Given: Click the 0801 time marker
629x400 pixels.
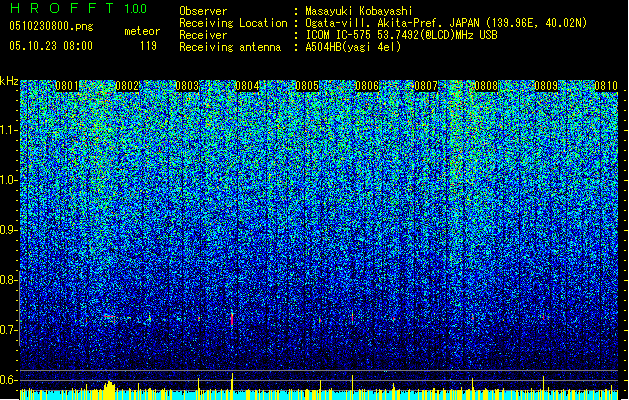Looking at the screenshot, I should point(67,86).
